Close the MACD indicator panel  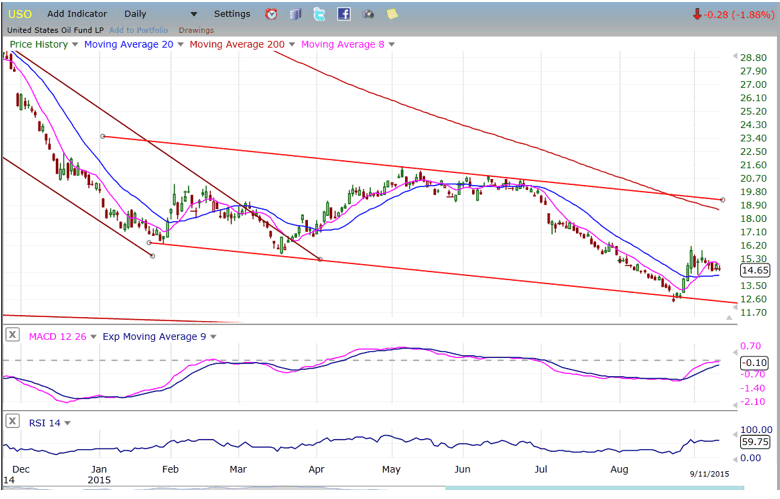point(12,335)
